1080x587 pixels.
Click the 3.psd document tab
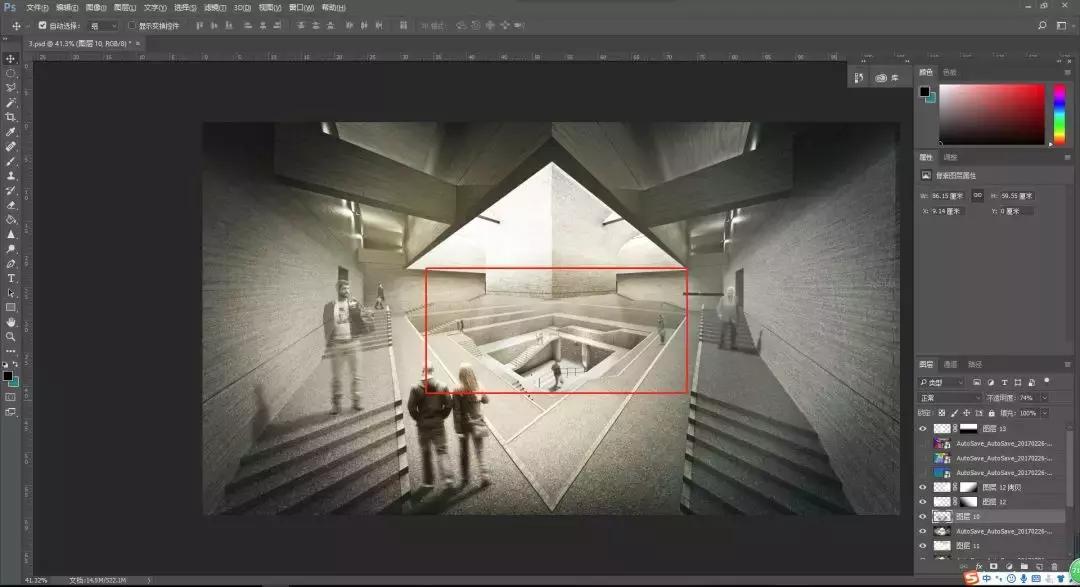70,43
